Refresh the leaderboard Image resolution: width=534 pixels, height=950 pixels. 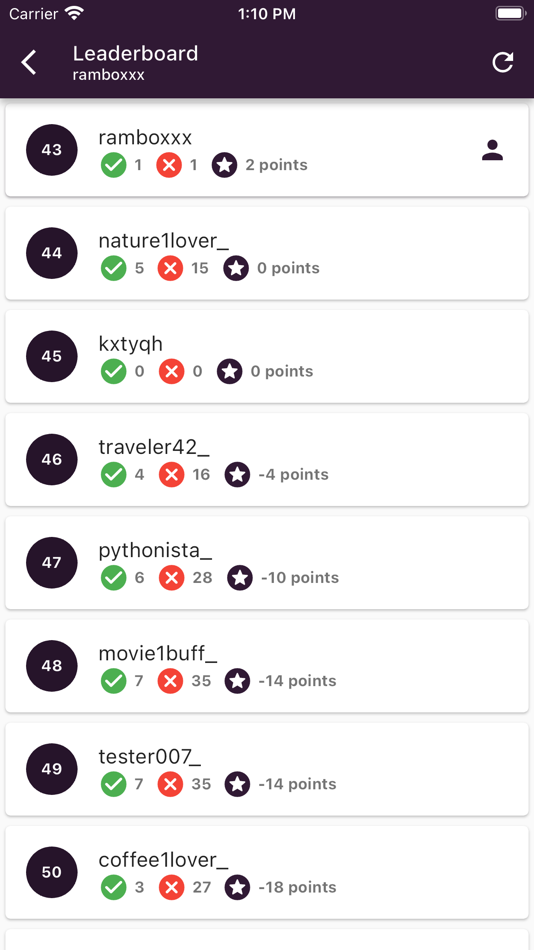(502, 62)
